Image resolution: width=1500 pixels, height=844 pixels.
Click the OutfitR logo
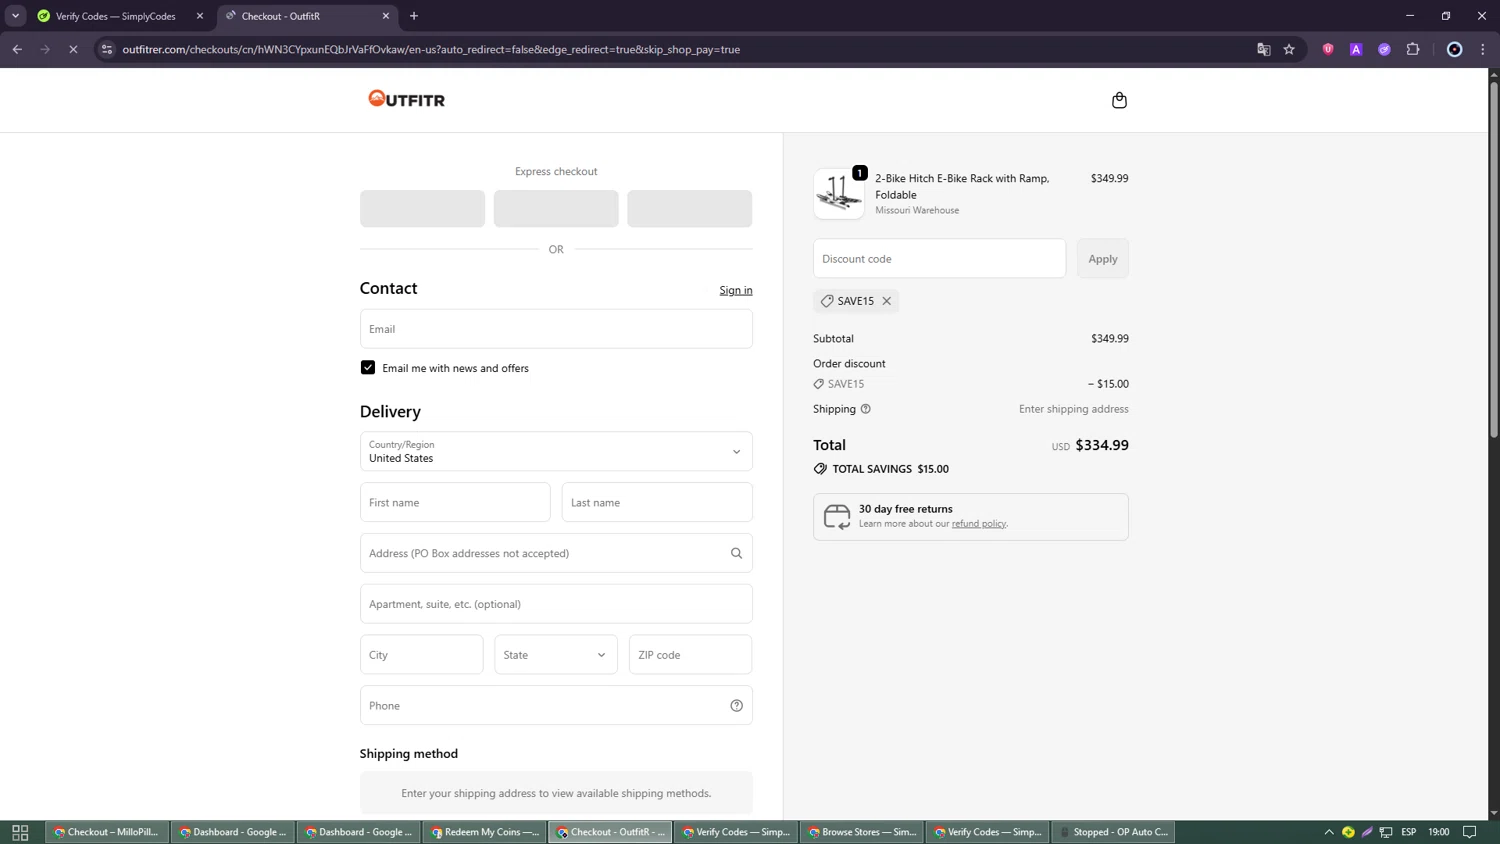tap(406, 99)
